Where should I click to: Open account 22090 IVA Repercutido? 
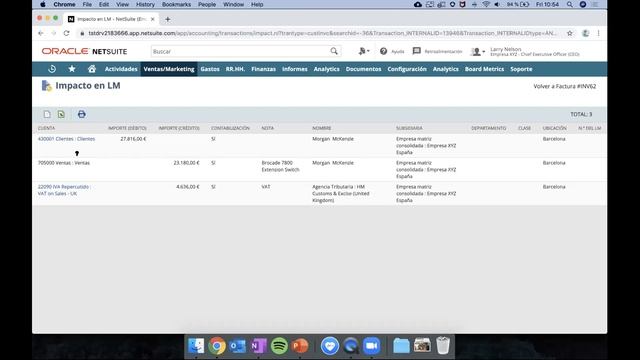64,190
